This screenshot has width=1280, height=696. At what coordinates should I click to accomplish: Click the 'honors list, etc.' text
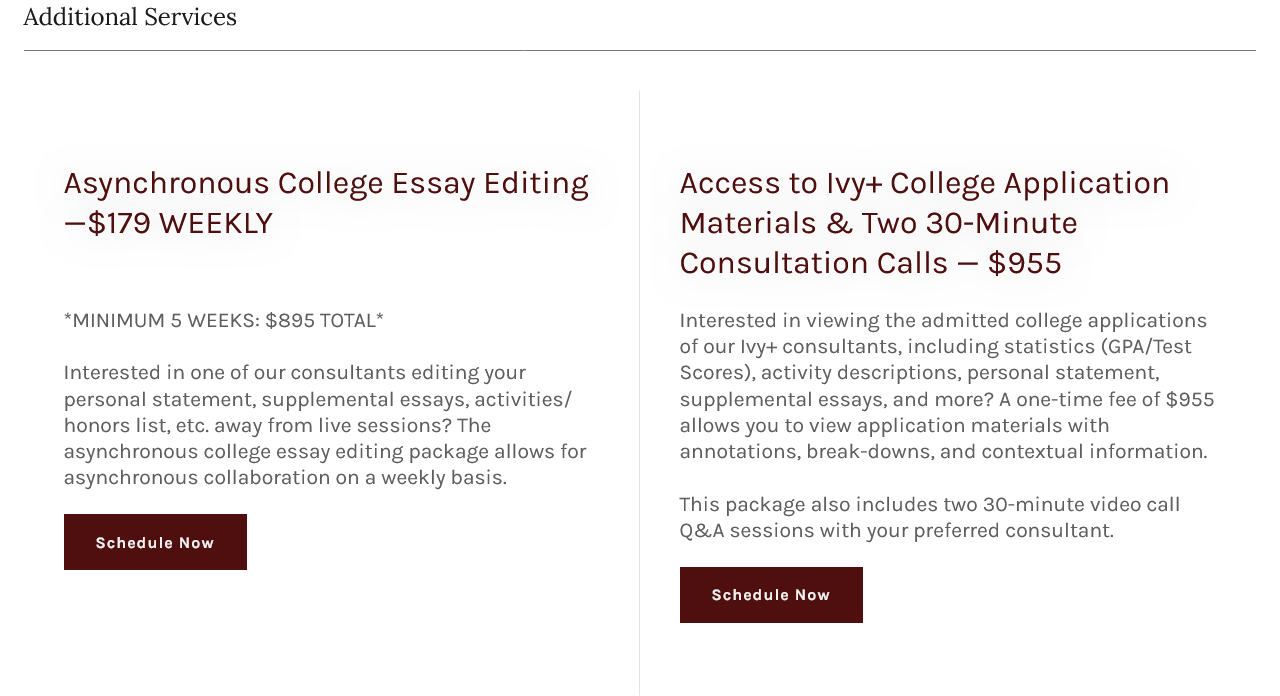click(x=136, y=425)
